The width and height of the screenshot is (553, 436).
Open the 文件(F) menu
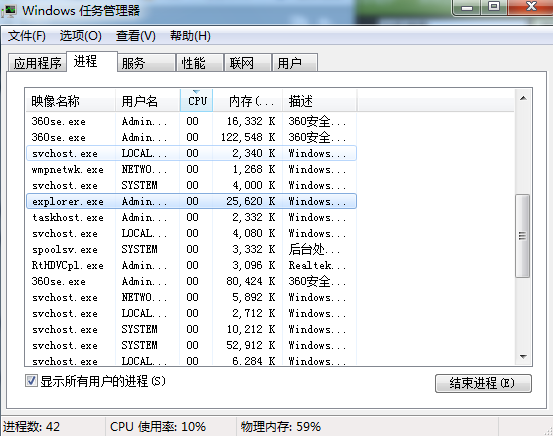27,36
